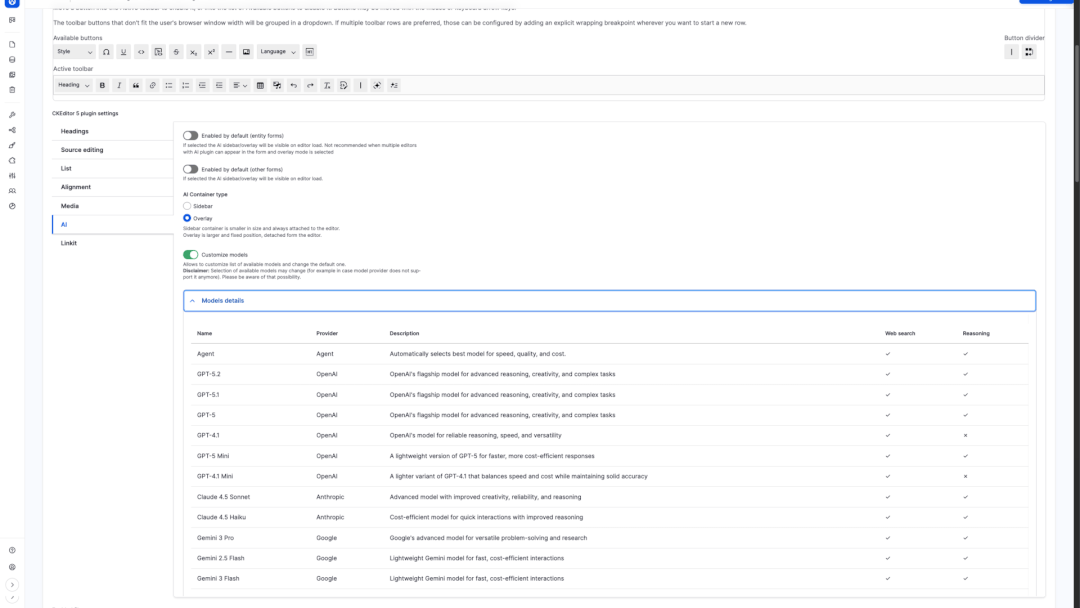Click the vertical divider button under Button divider

(x=1011, y=52)
